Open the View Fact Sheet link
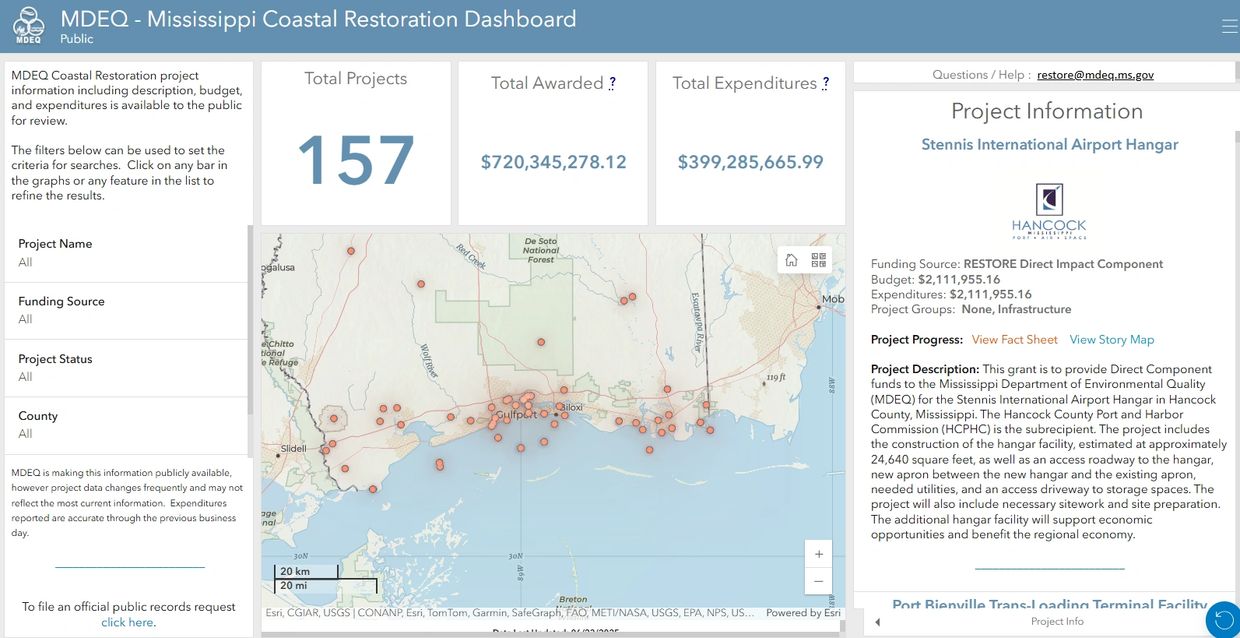1240x638 pixels. [x=1014, y=340]
